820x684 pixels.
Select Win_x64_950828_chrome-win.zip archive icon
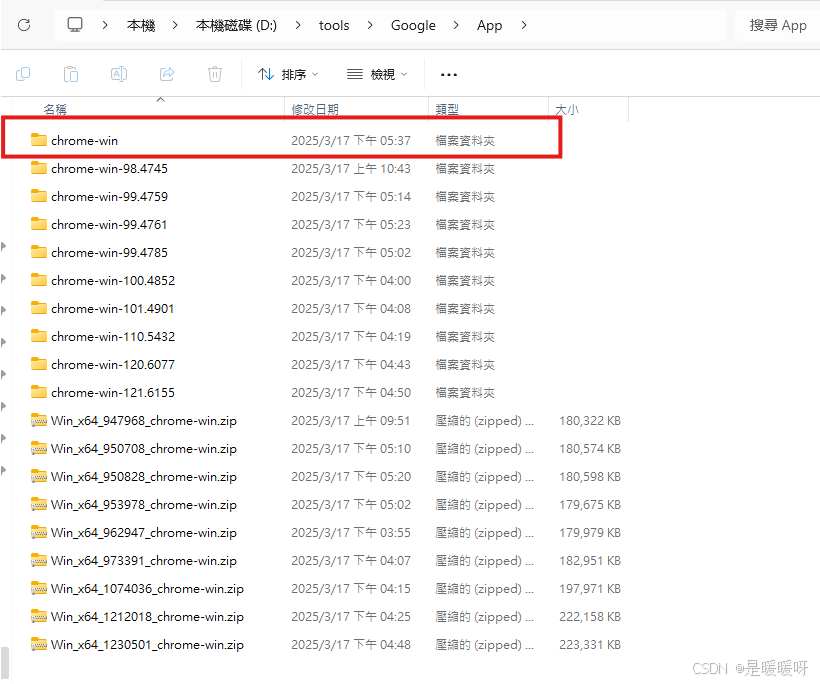coord(39,476)
